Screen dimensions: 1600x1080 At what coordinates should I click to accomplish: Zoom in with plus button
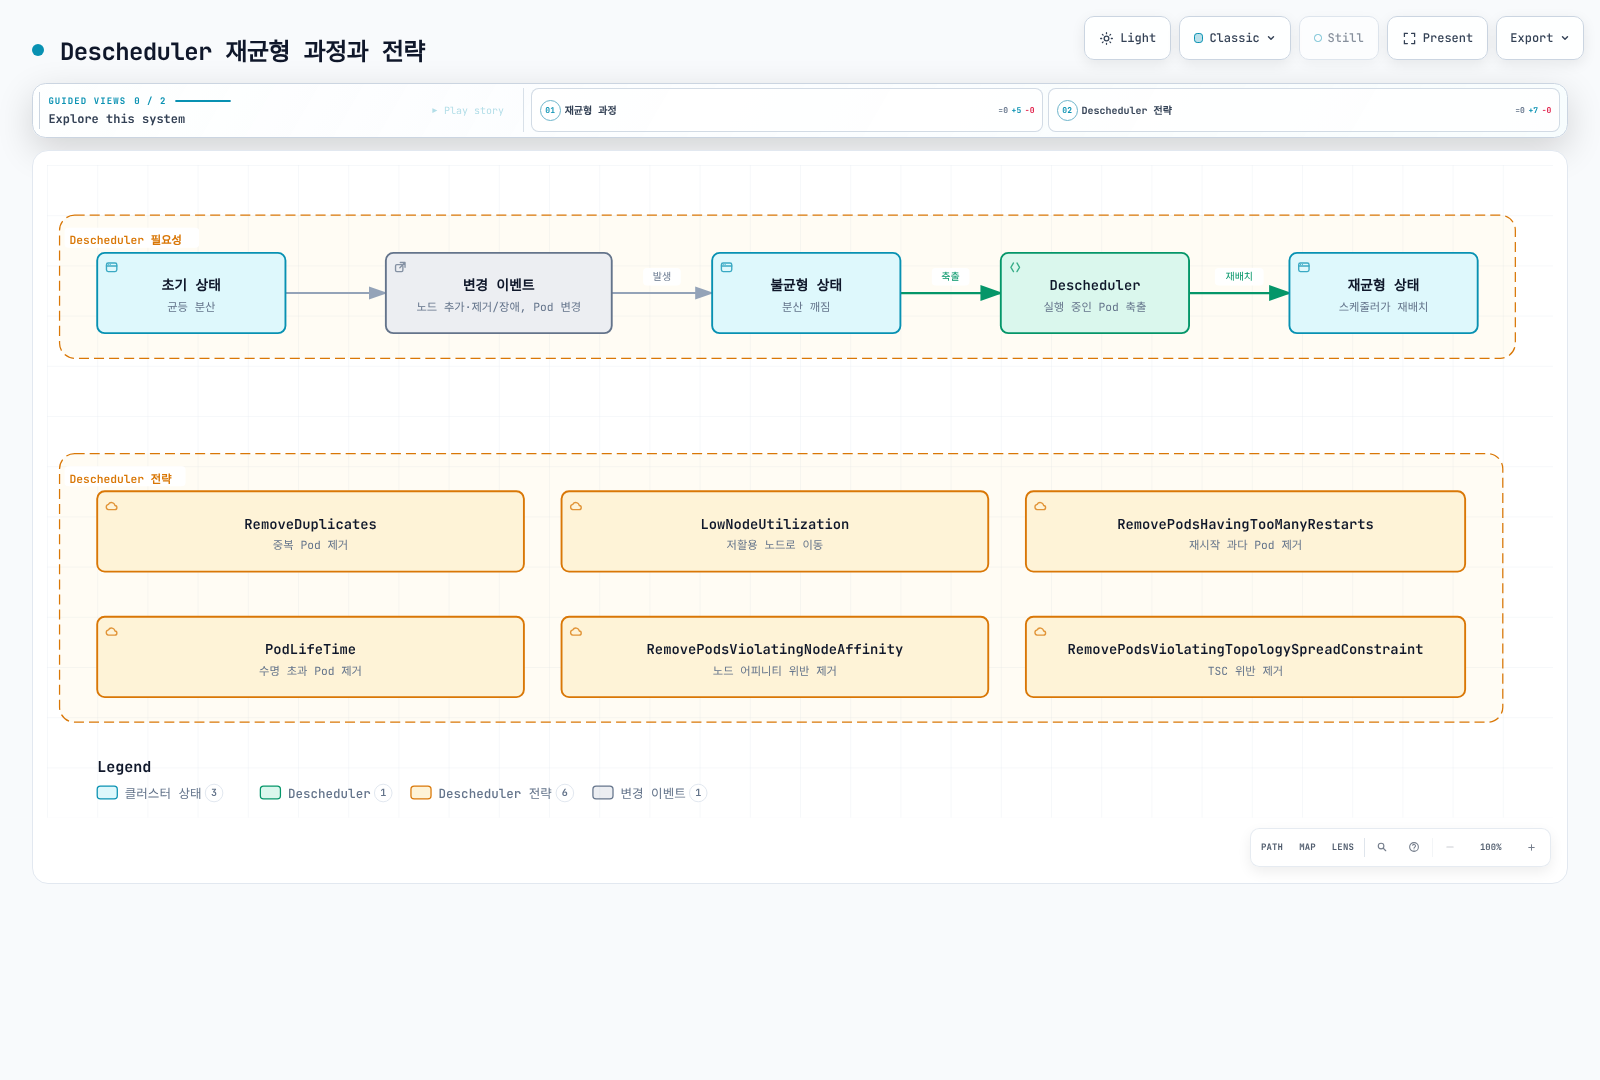tap(1531, 847)
